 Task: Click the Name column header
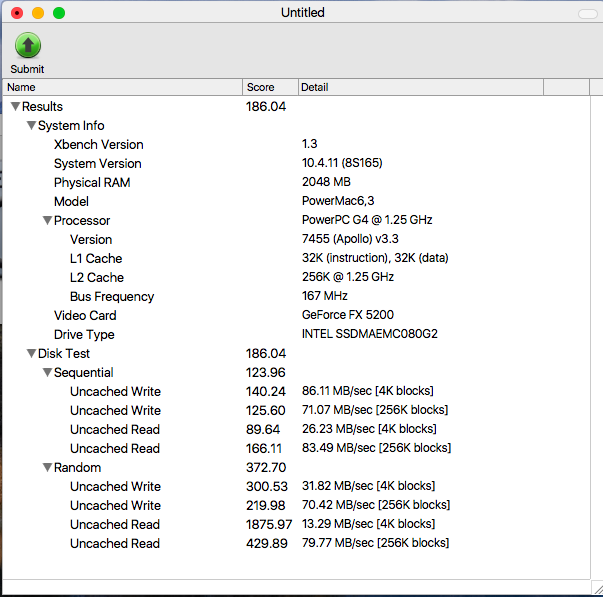pyautogui.click(x=123, y=87)
